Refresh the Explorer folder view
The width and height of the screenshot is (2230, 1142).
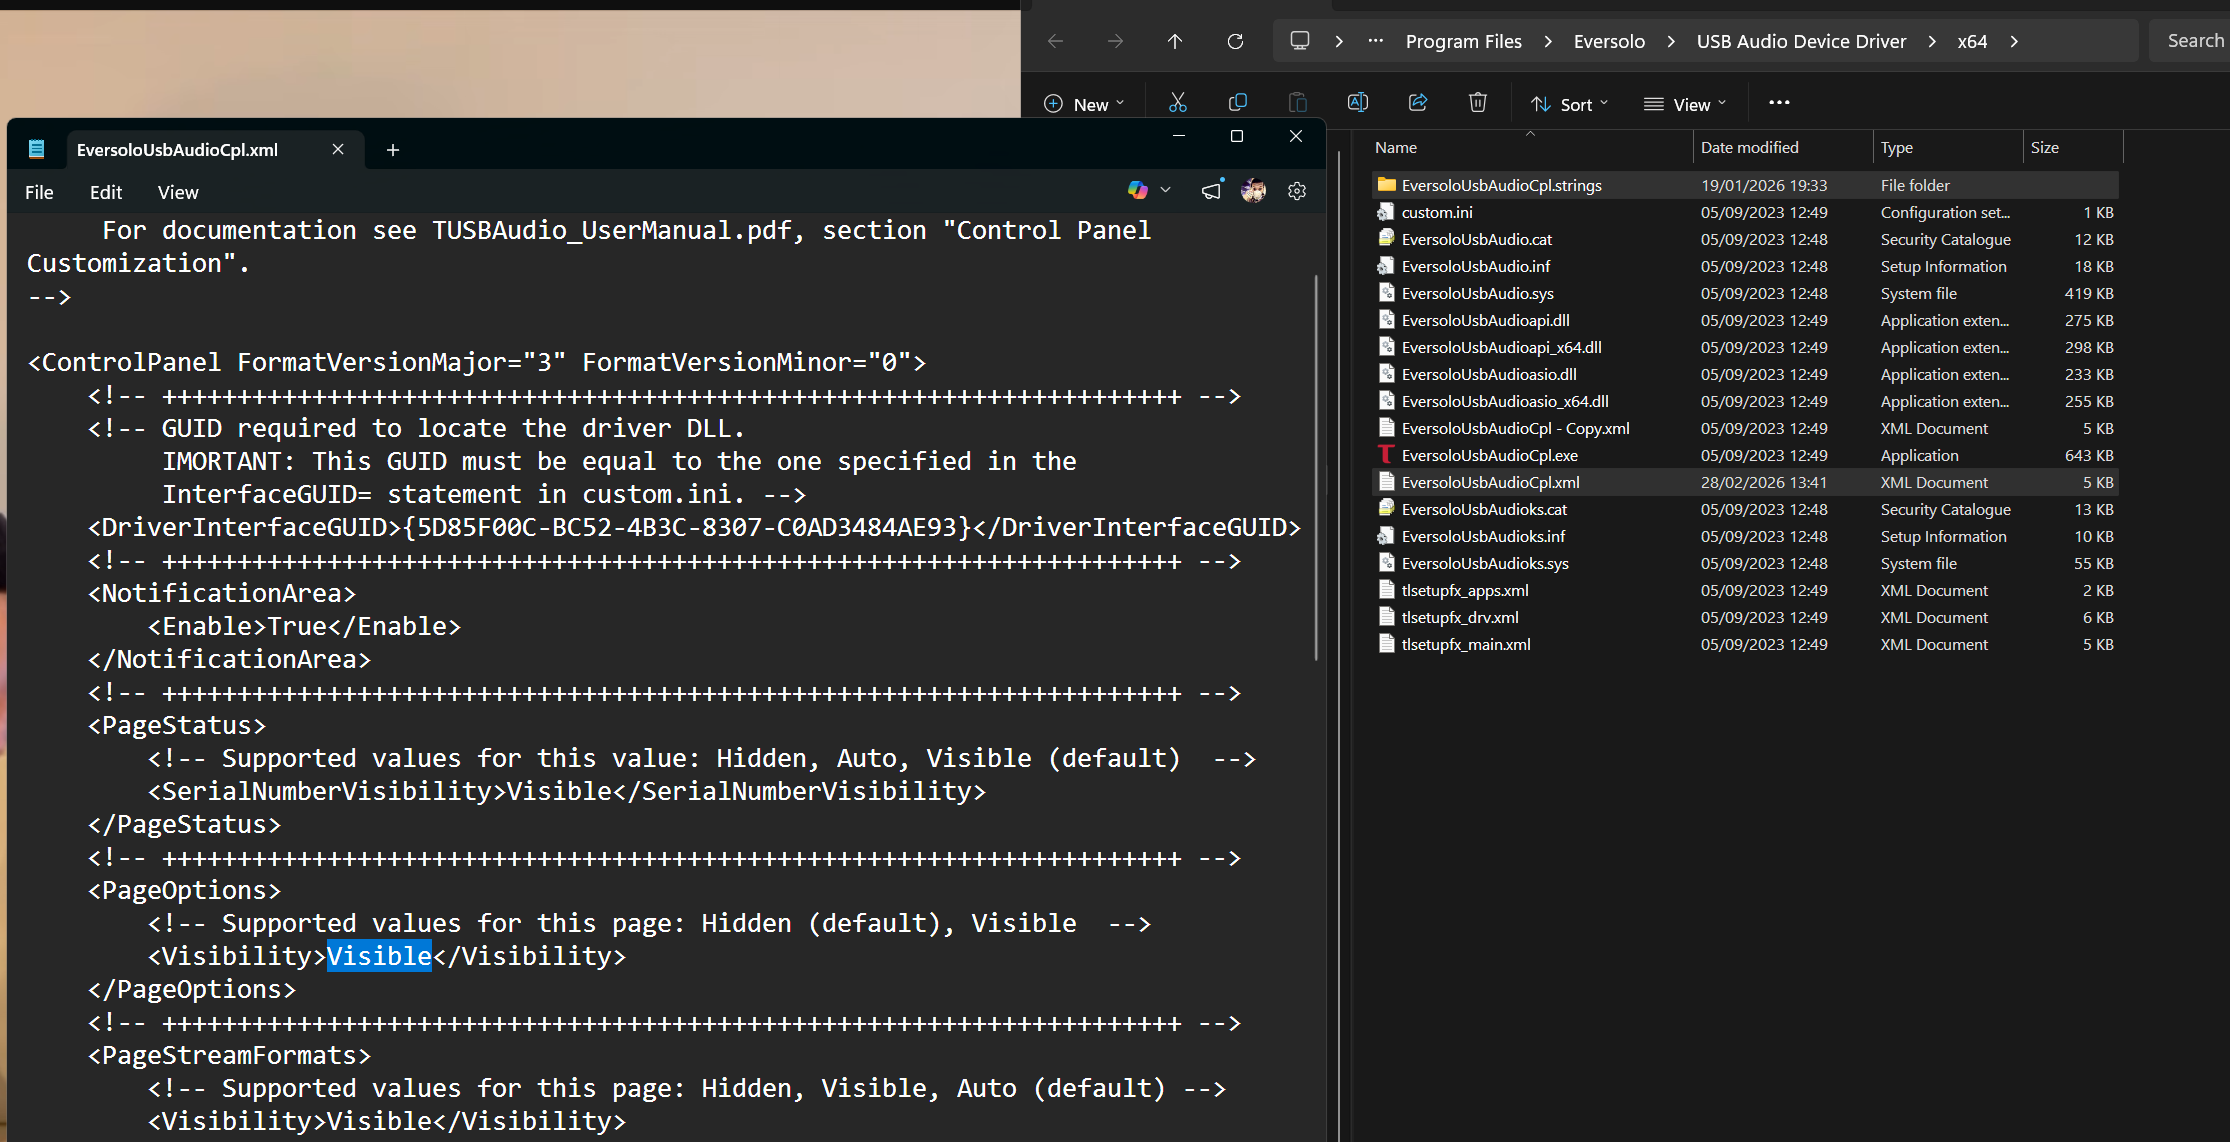tap(1235, 41)
